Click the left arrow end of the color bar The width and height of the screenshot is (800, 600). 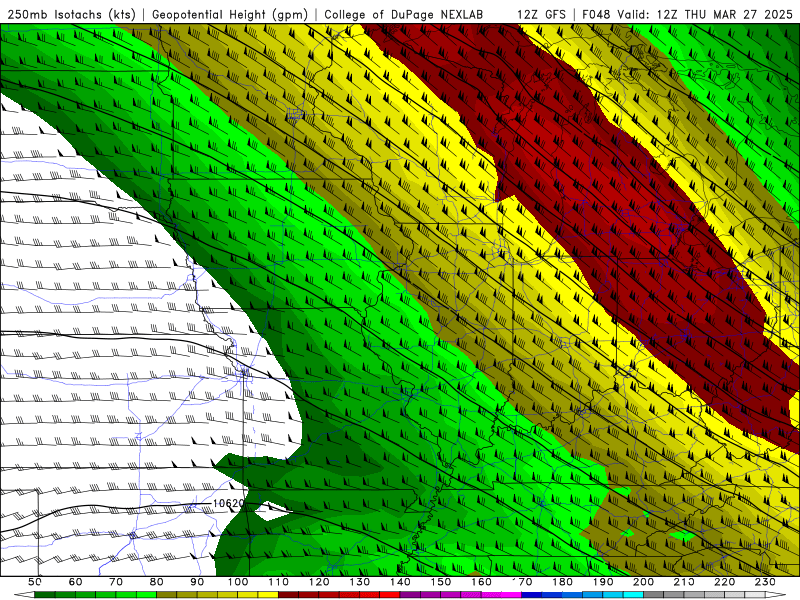(24, 595)
